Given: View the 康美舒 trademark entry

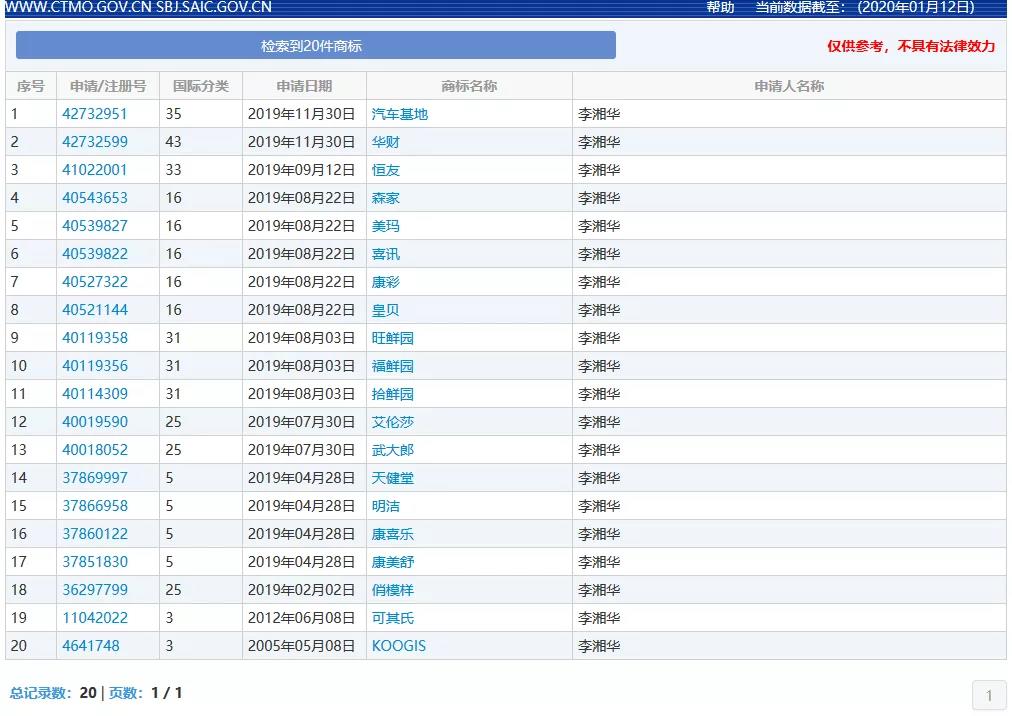Looking at the screenshot, I should tap(394, 561).
